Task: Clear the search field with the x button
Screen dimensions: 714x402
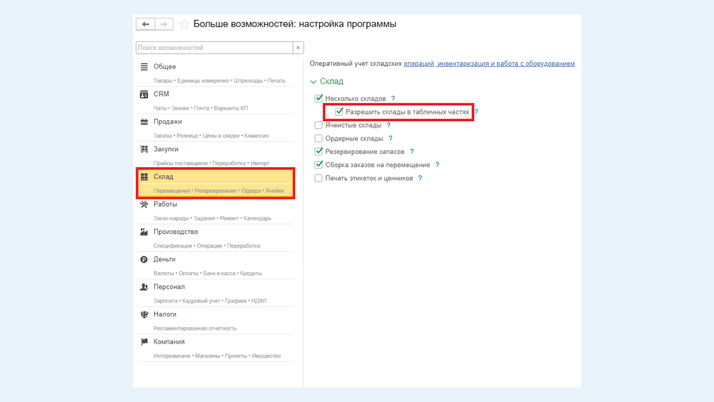Action: (298, 47)
